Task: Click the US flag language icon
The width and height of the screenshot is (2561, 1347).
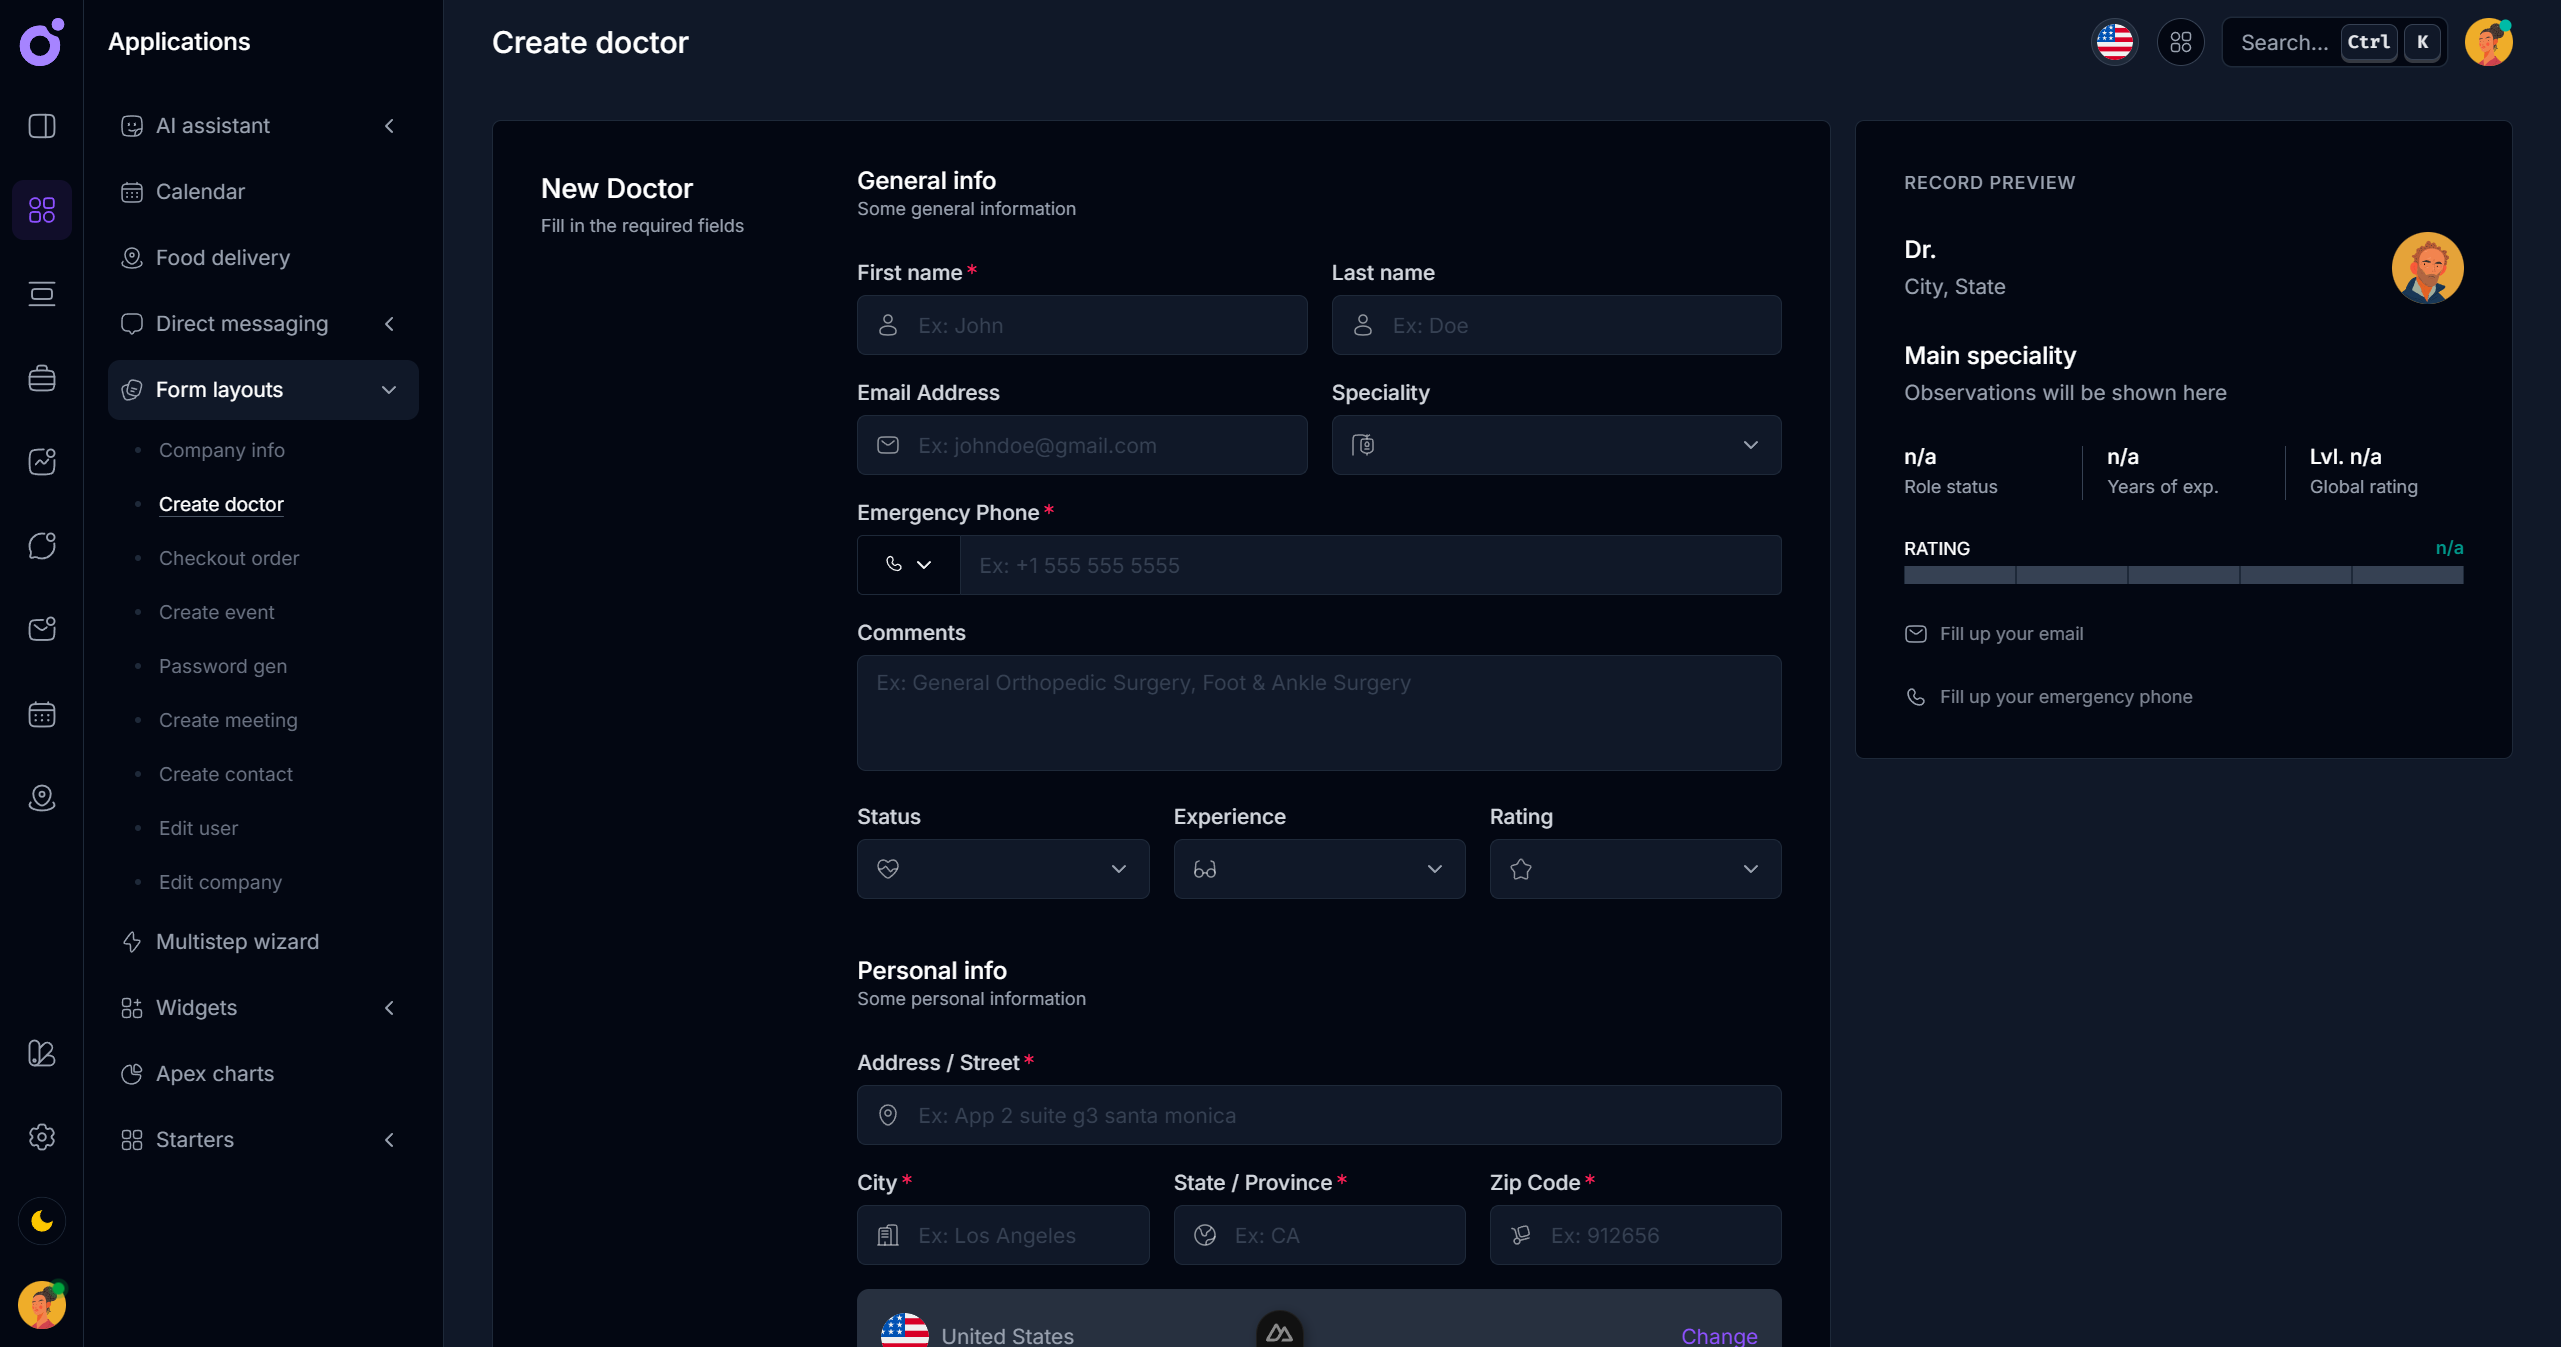Action: coord(2114,42)
